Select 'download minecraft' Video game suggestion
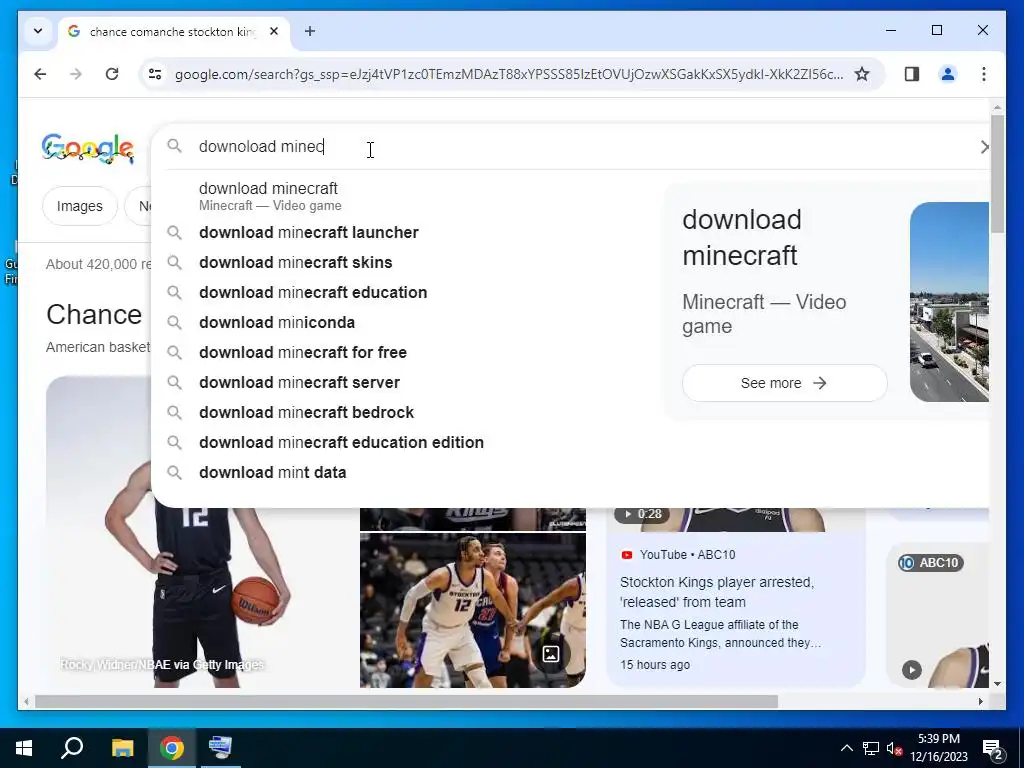 [x=408, y=196]
